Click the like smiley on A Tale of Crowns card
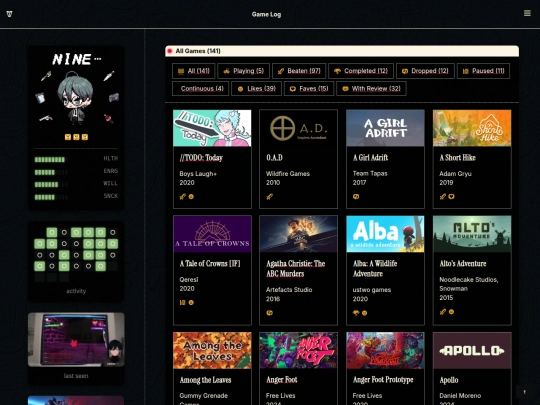The width and height of the screenshot is (540, 405). pos(191,302)
